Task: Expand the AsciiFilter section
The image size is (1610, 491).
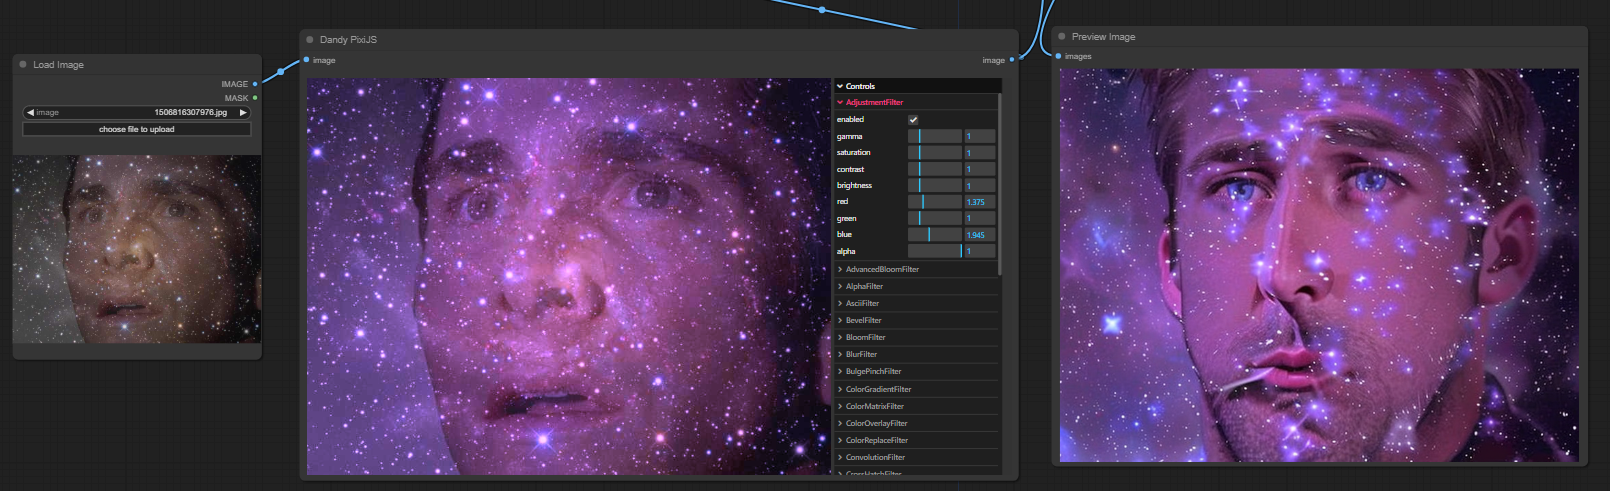Action: click(x=916, y=303)
